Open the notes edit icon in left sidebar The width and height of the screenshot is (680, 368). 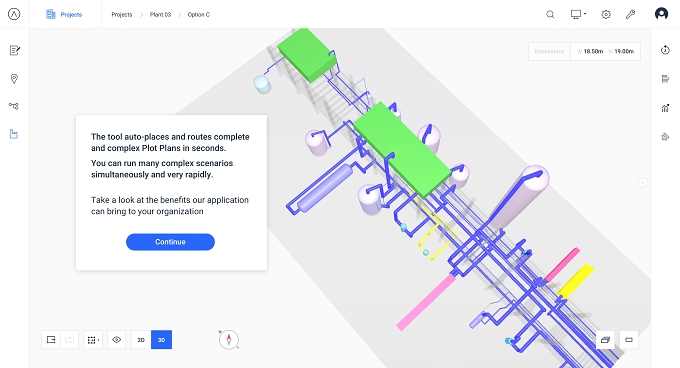14,50
